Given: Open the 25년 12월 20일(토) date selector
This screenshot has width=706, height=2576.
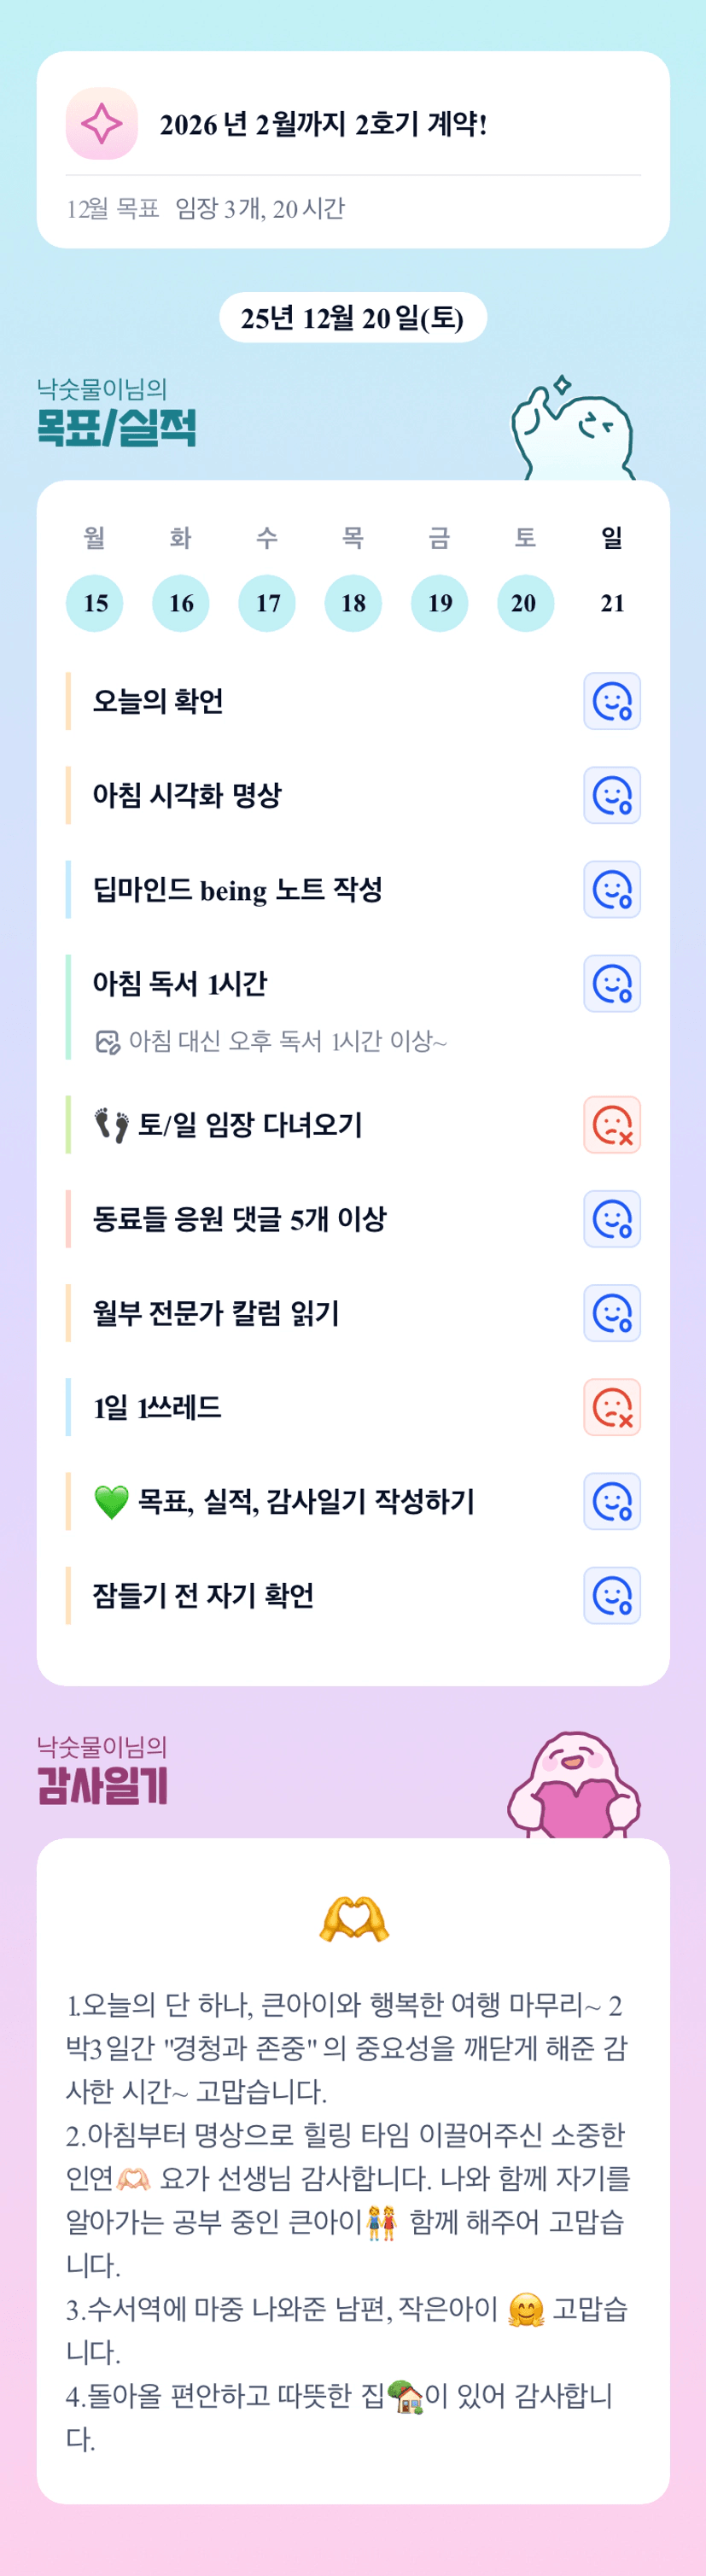Looking at the screenshot, I should pos(353,318).
